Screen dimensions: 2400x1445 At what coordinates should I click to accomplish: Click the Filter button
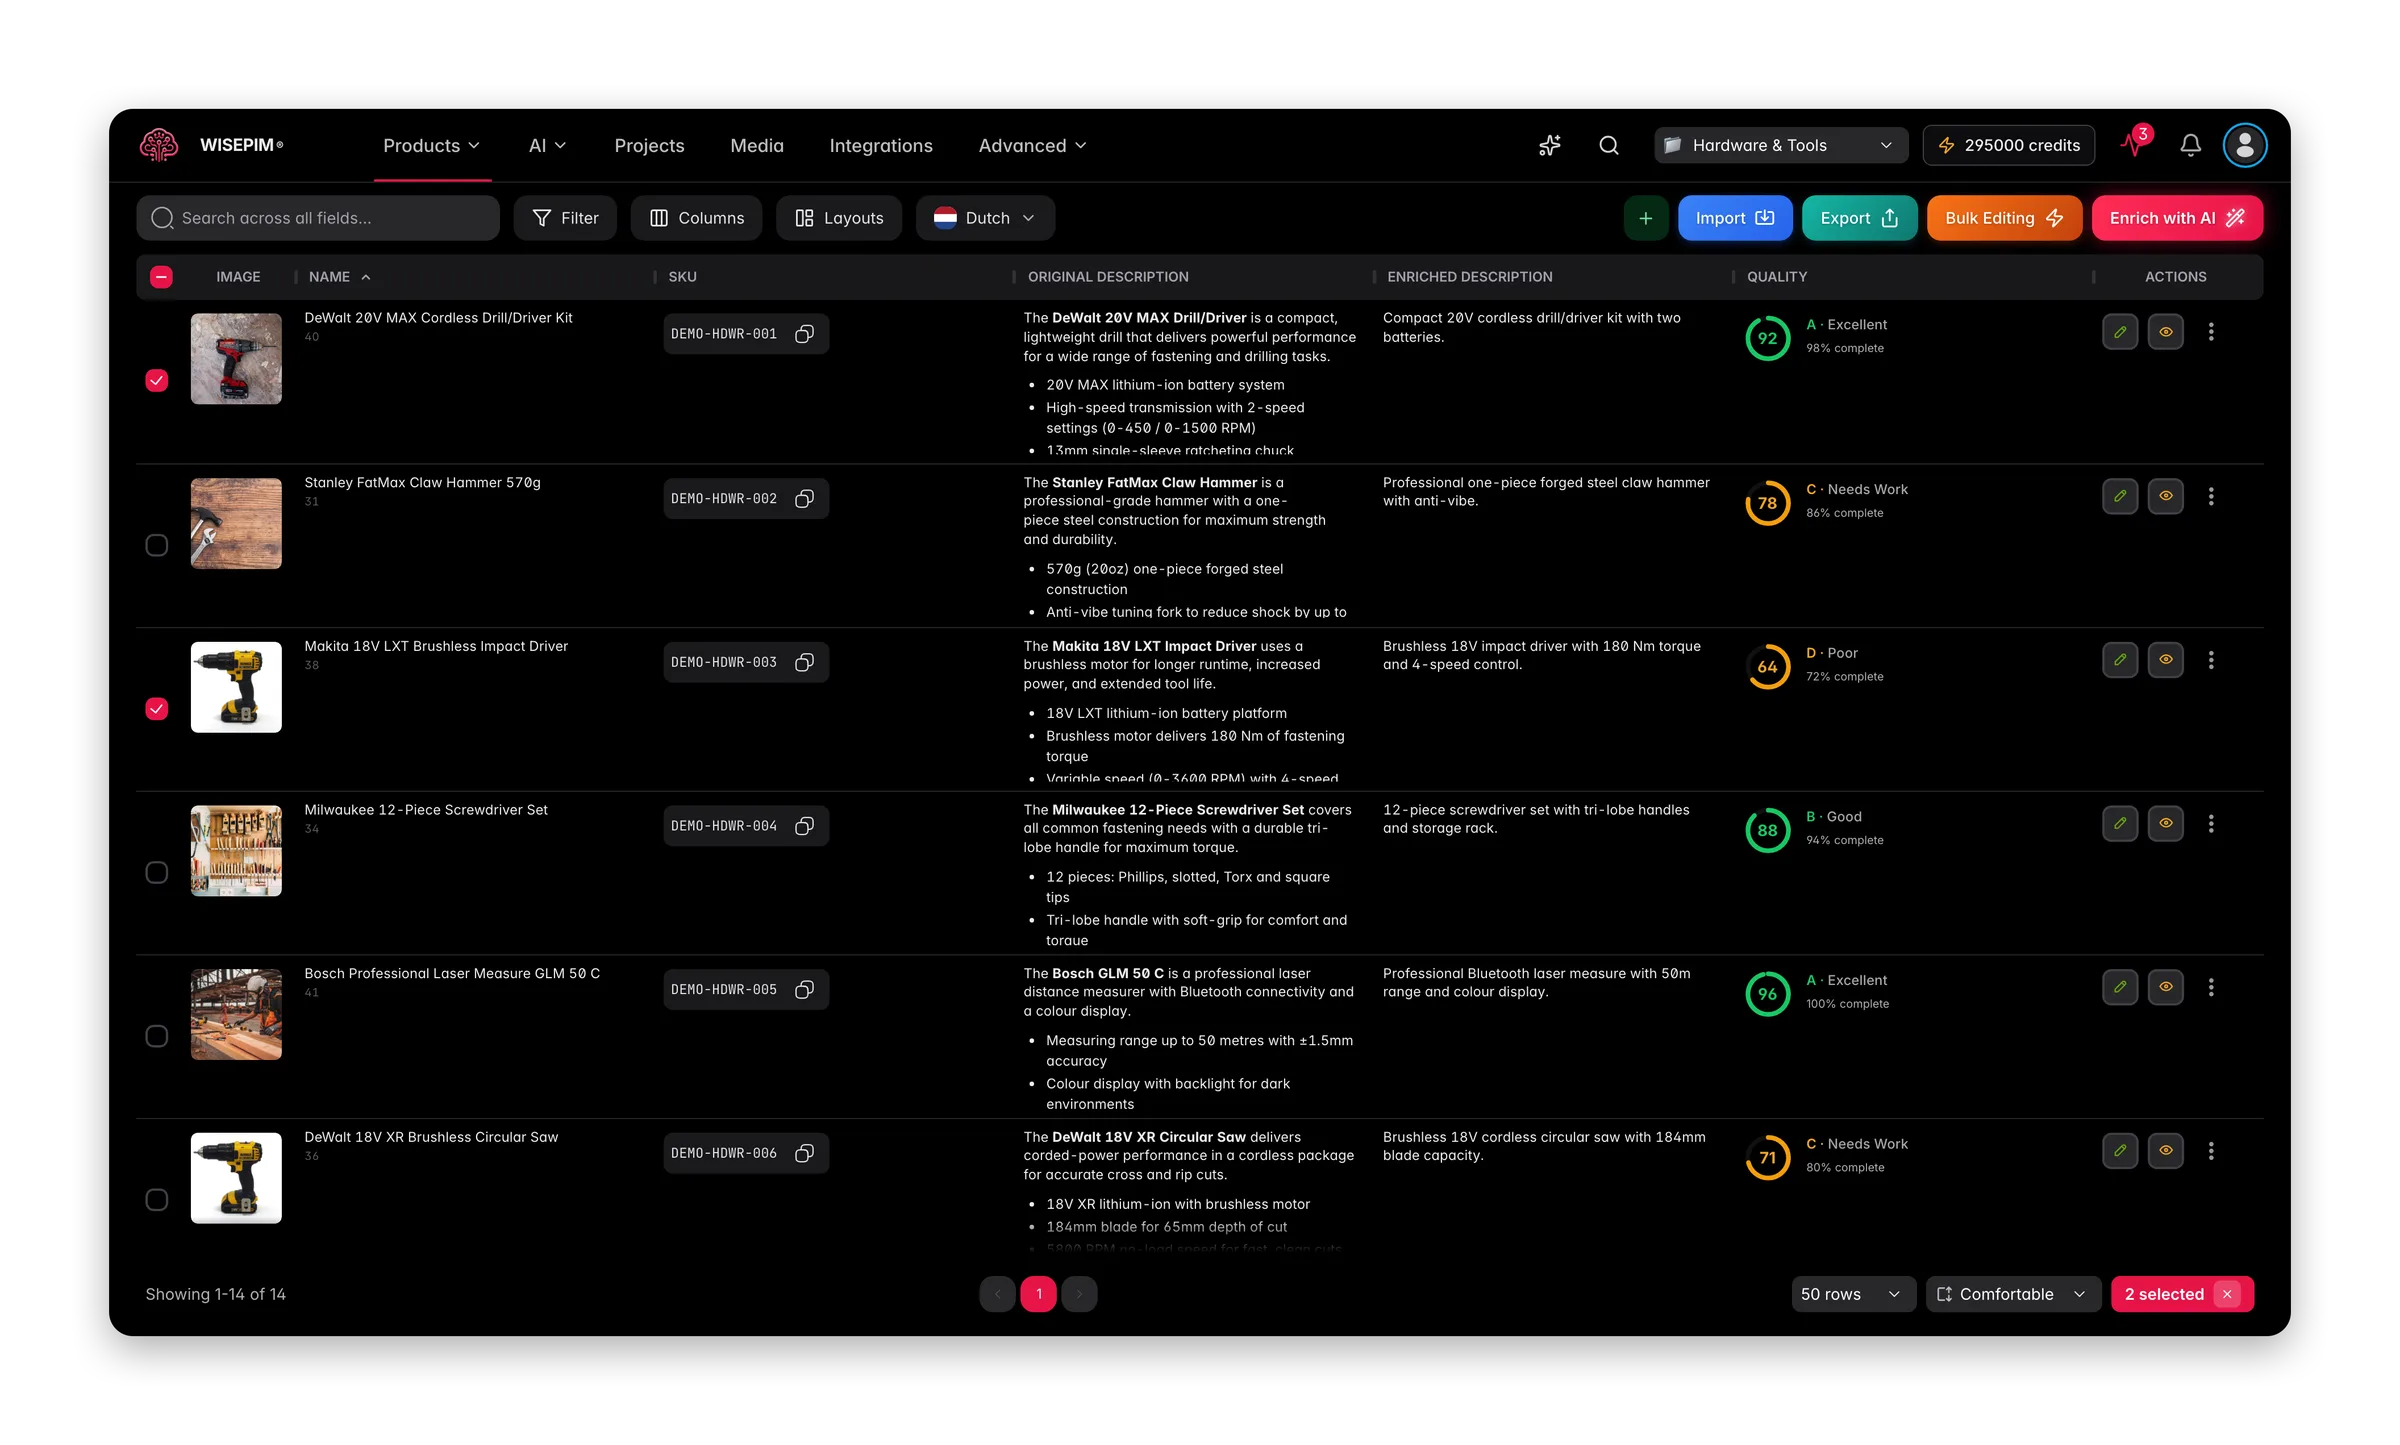(565, 218)
